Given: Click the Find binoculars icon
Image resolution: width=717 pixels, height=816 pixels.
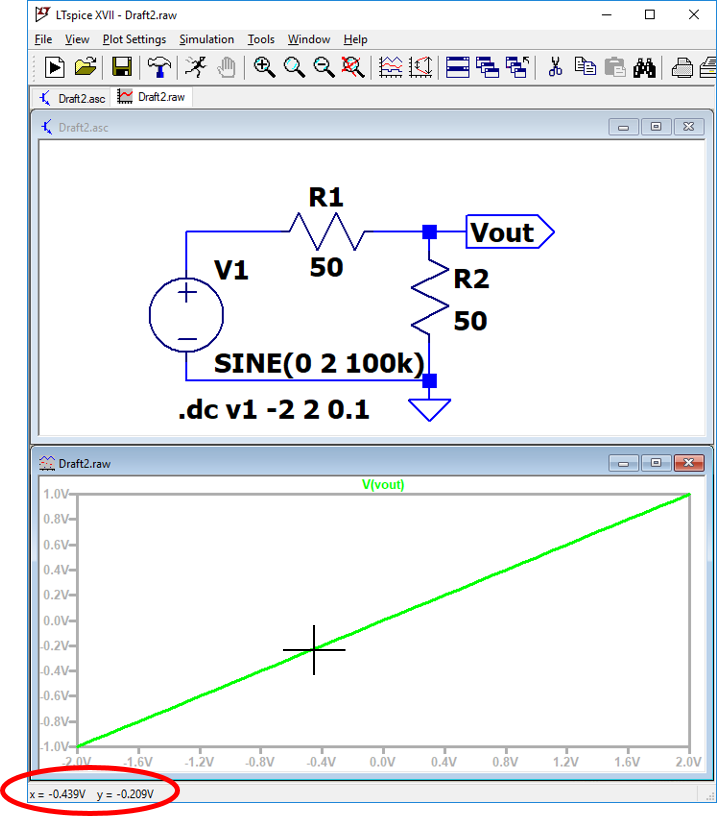Looking at the screenshot, I should point(644,67).
